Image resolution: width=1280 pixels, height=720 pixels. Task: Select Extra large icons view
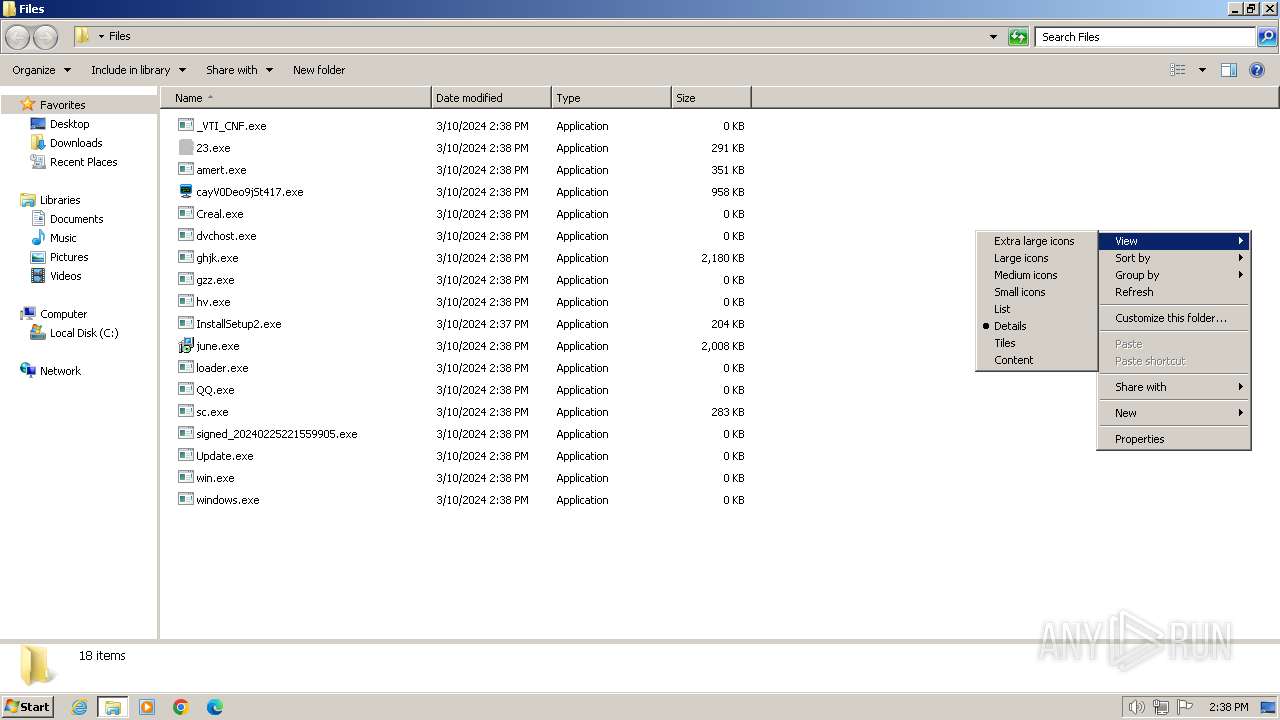(x=1036, y=241)
